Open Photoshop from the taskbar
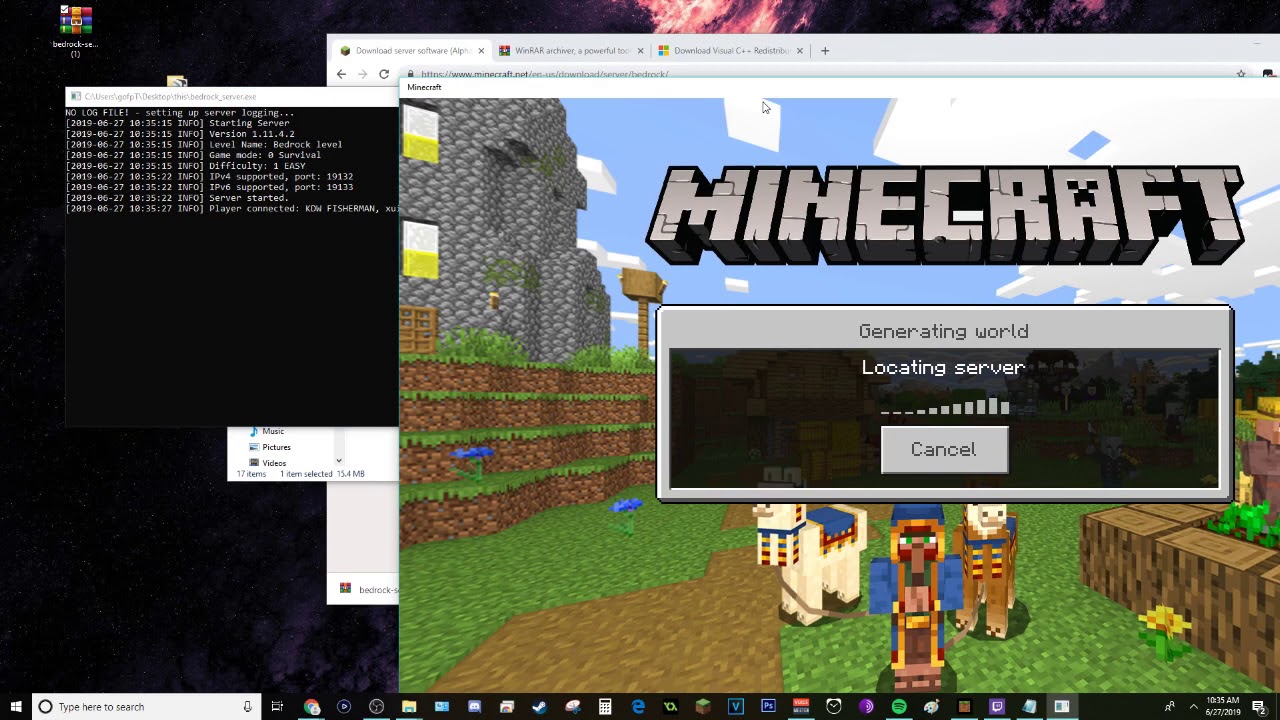This screenshot has height=720, width=1280. coord(768,707)
